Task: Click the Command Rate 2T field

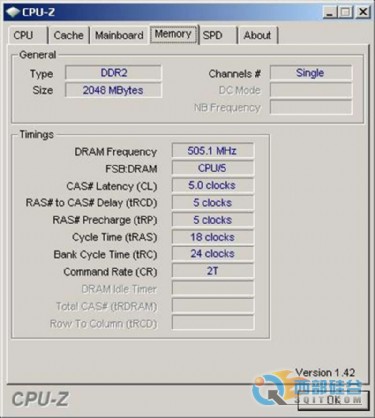Action: coord(213,271)
